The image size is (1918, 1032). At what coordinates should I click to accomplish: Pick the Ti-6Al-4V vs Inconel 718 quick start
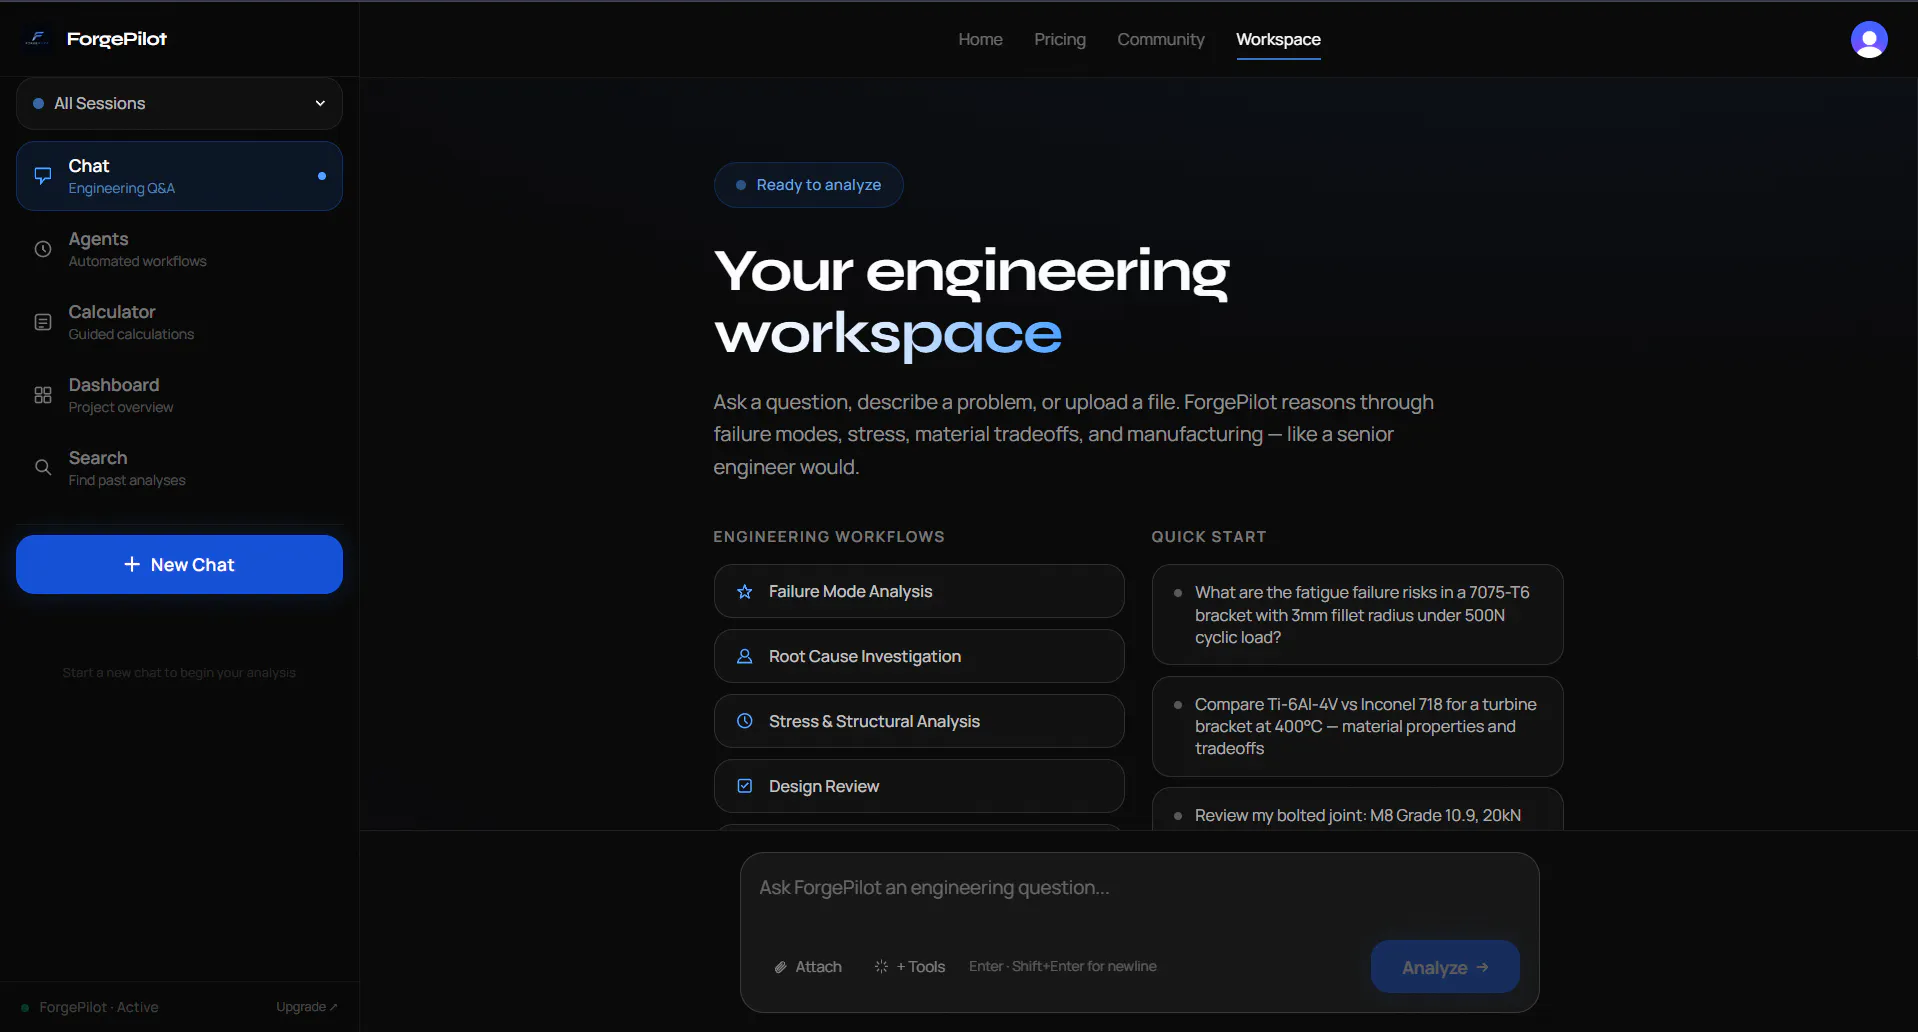[x=1357, y=726]
